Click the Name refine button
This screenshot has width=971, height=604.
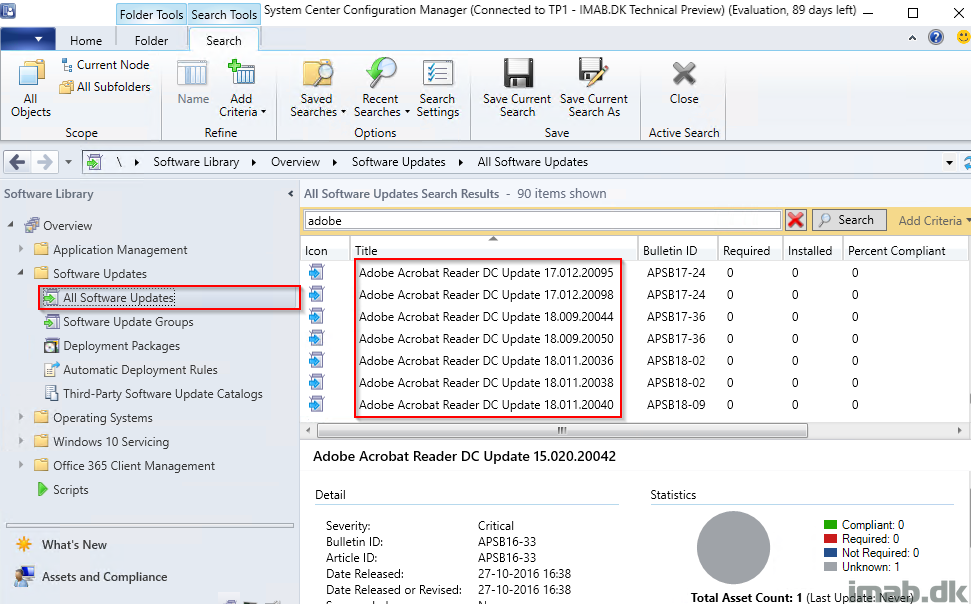tap(193, 82)
